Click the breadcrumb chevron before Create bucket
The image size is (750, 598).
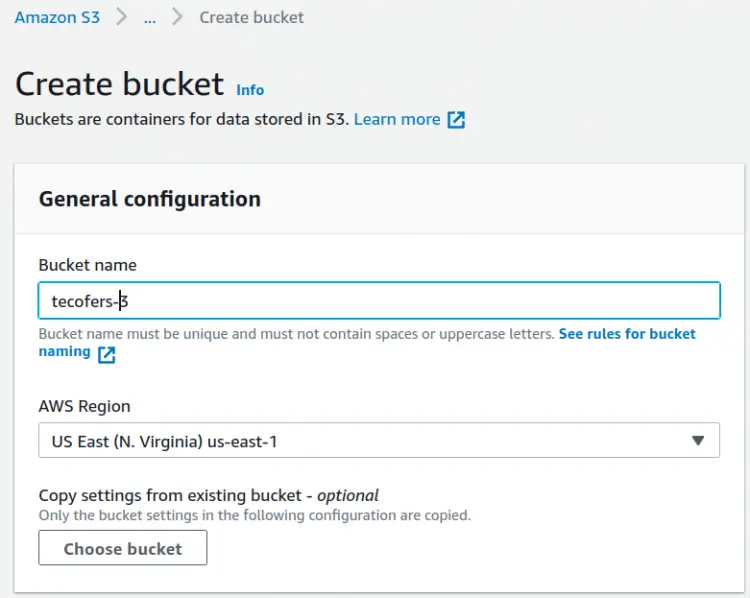coord(178,17)
